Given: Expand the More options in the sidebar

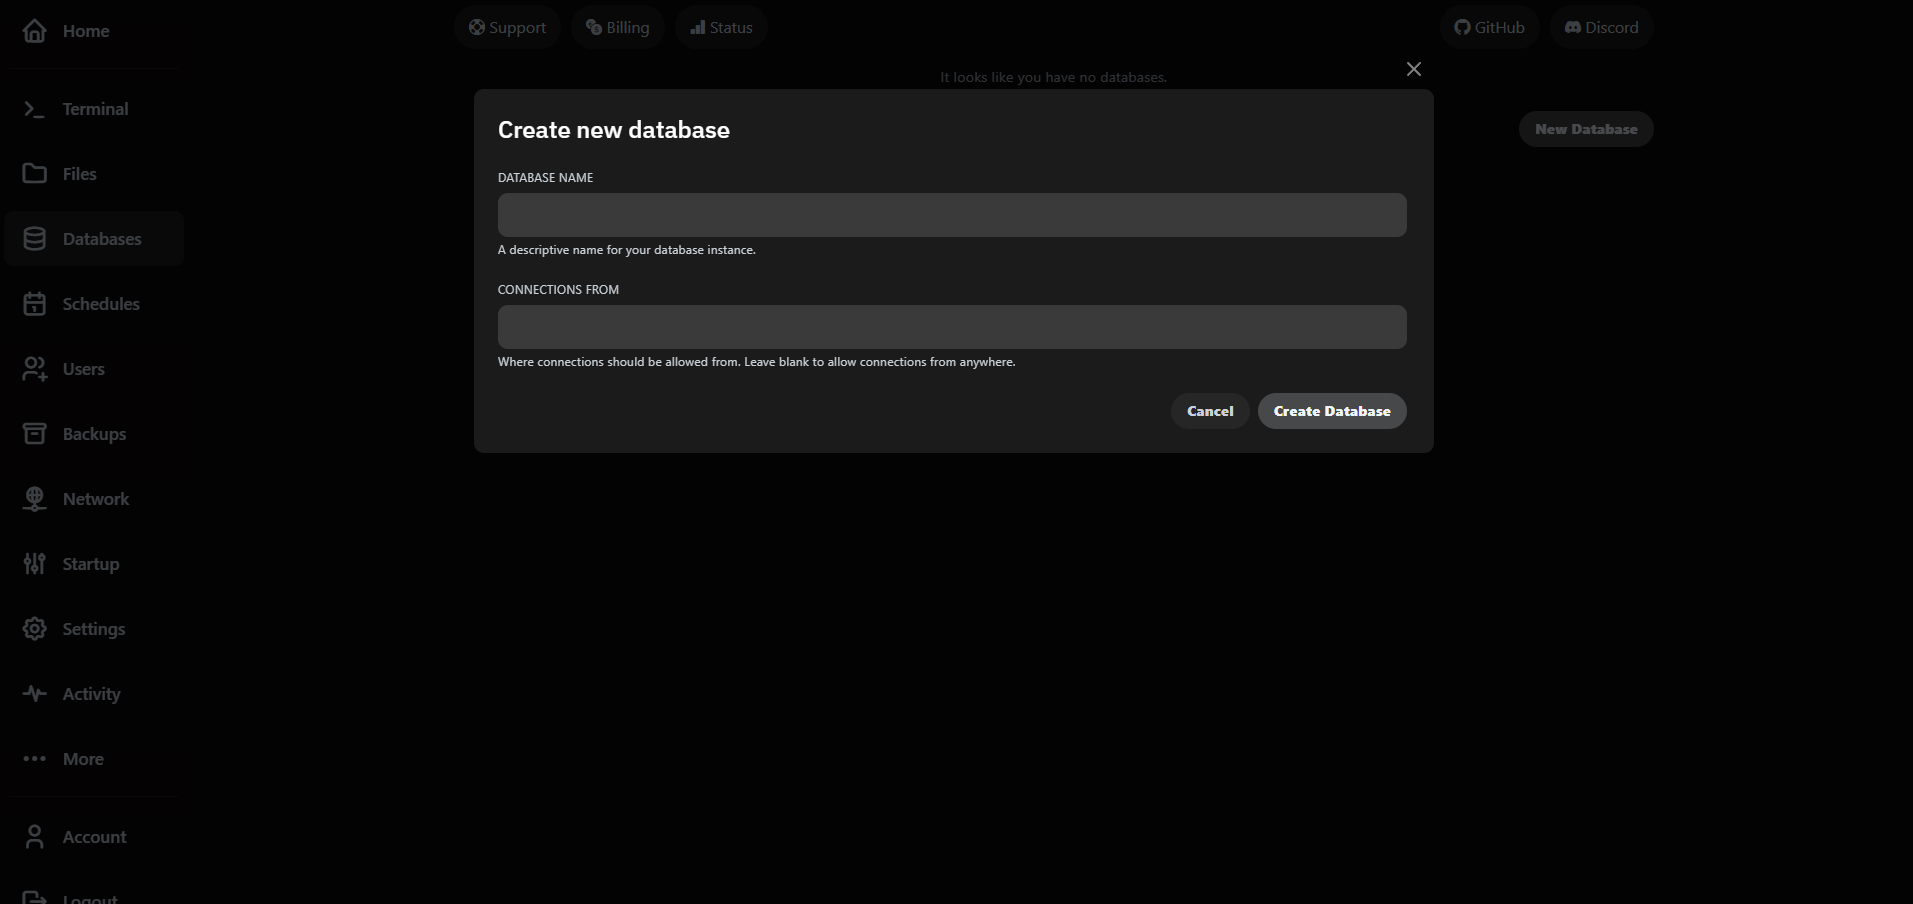Looking at the screenshot, I should click(x=82, y=758).
